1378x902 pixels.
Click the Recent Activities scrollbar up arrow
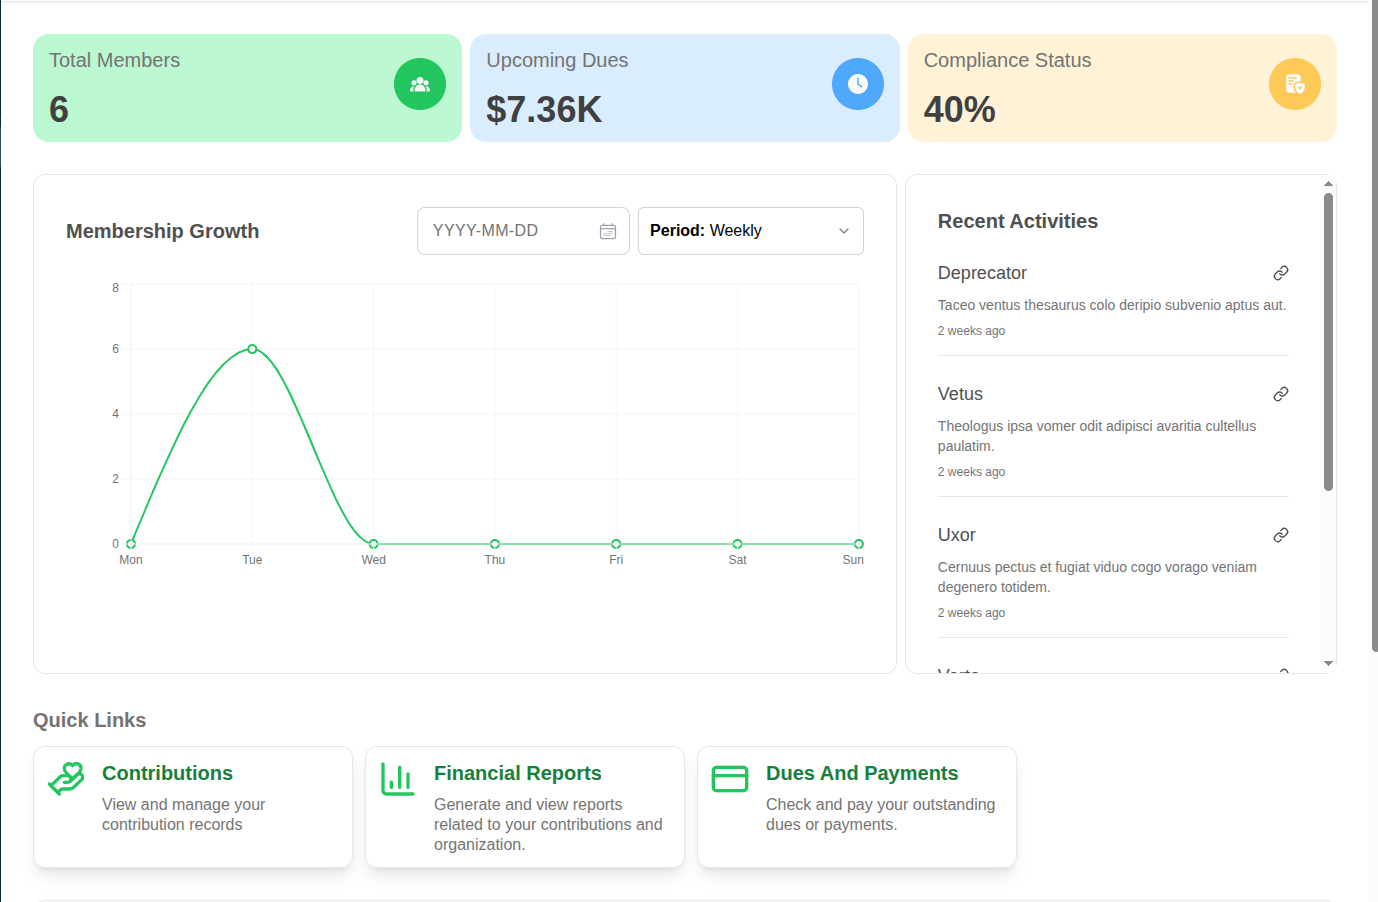click(x=1328, y=184)
